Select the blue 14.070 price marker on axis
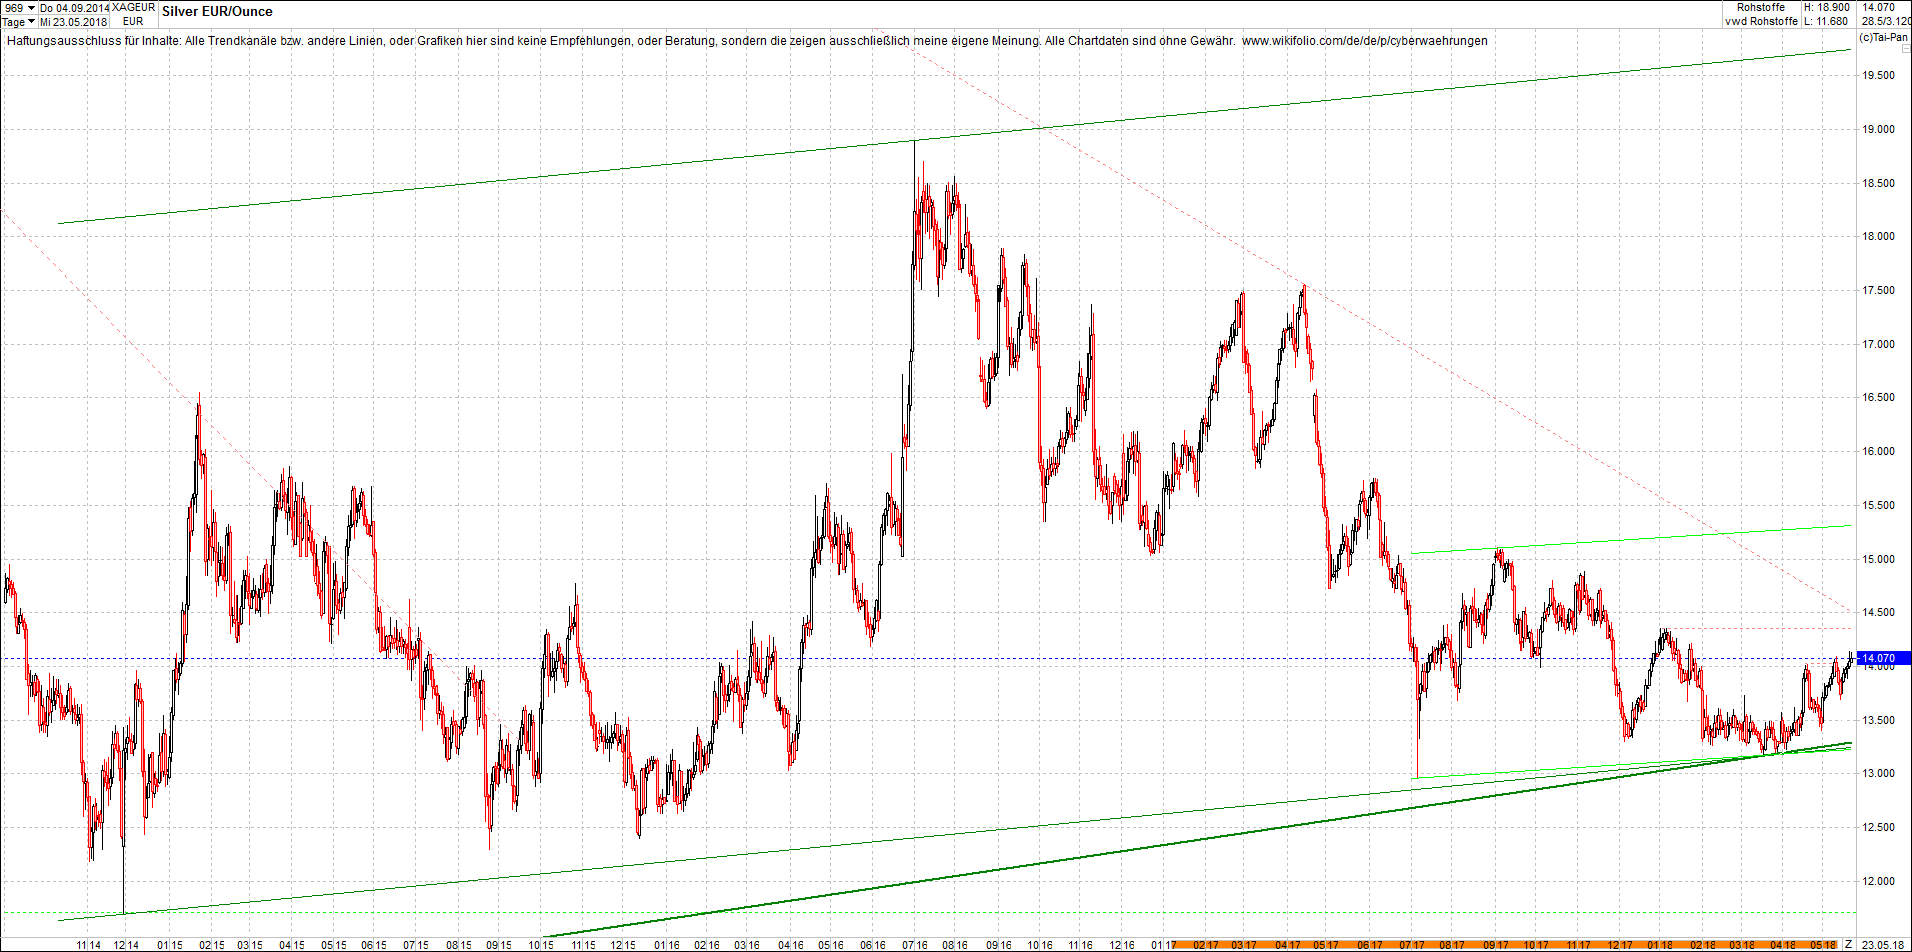Viewport: 1912px width, 952px height. (x=1880, y=658)
